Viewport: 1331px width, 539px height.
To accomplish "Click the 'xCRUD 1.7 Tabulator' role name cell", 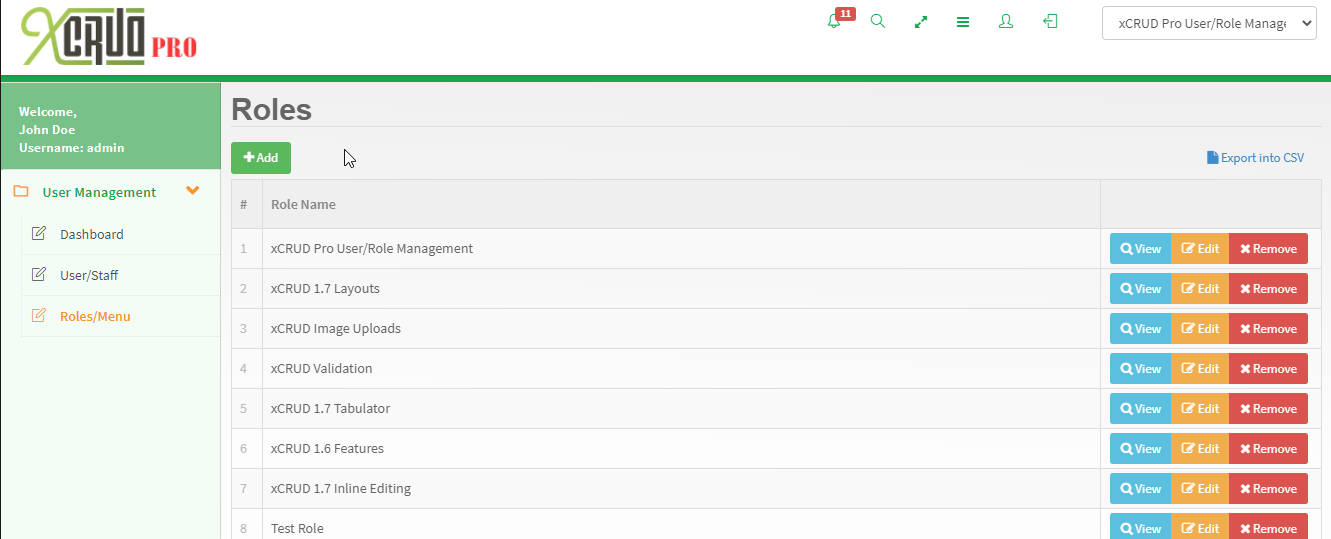I will [681, 409].
